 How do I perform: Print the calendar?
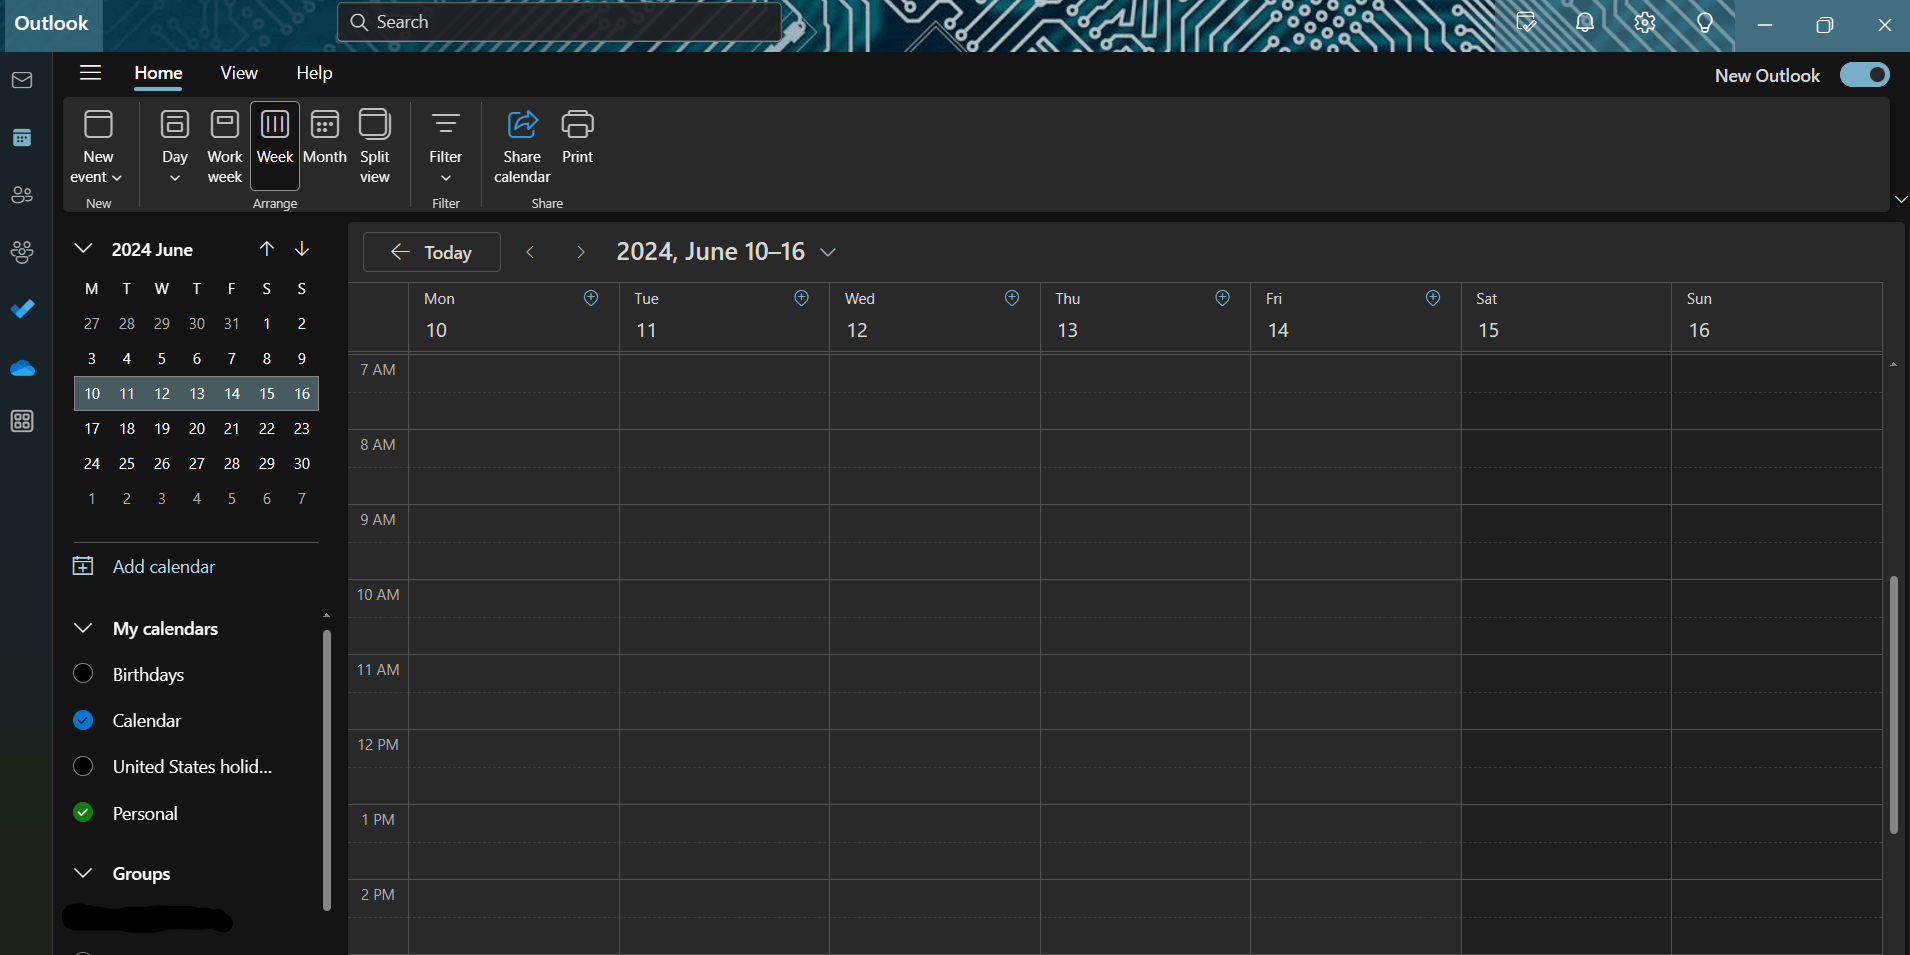pyautogui.click(x=578, y=136)
